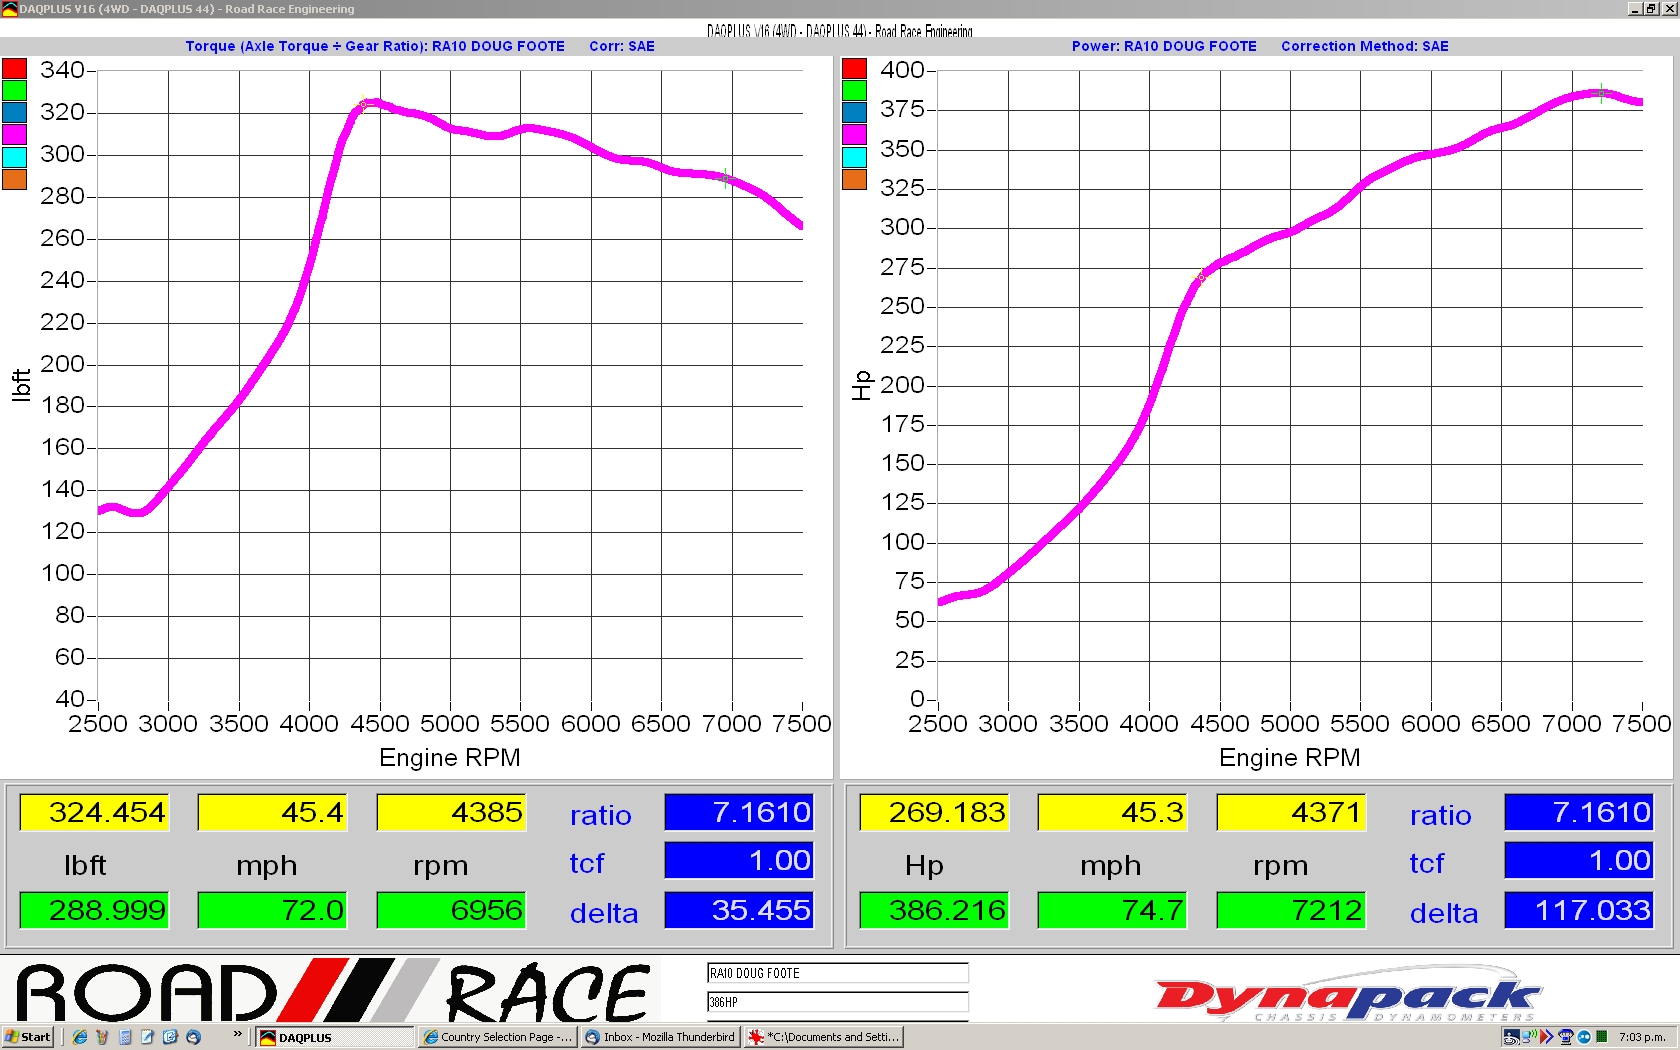Image resolution: width=1680 pixels, height=1050 pixels.
Task: Click the Dynapack logo
Action: click(1347, 997)
